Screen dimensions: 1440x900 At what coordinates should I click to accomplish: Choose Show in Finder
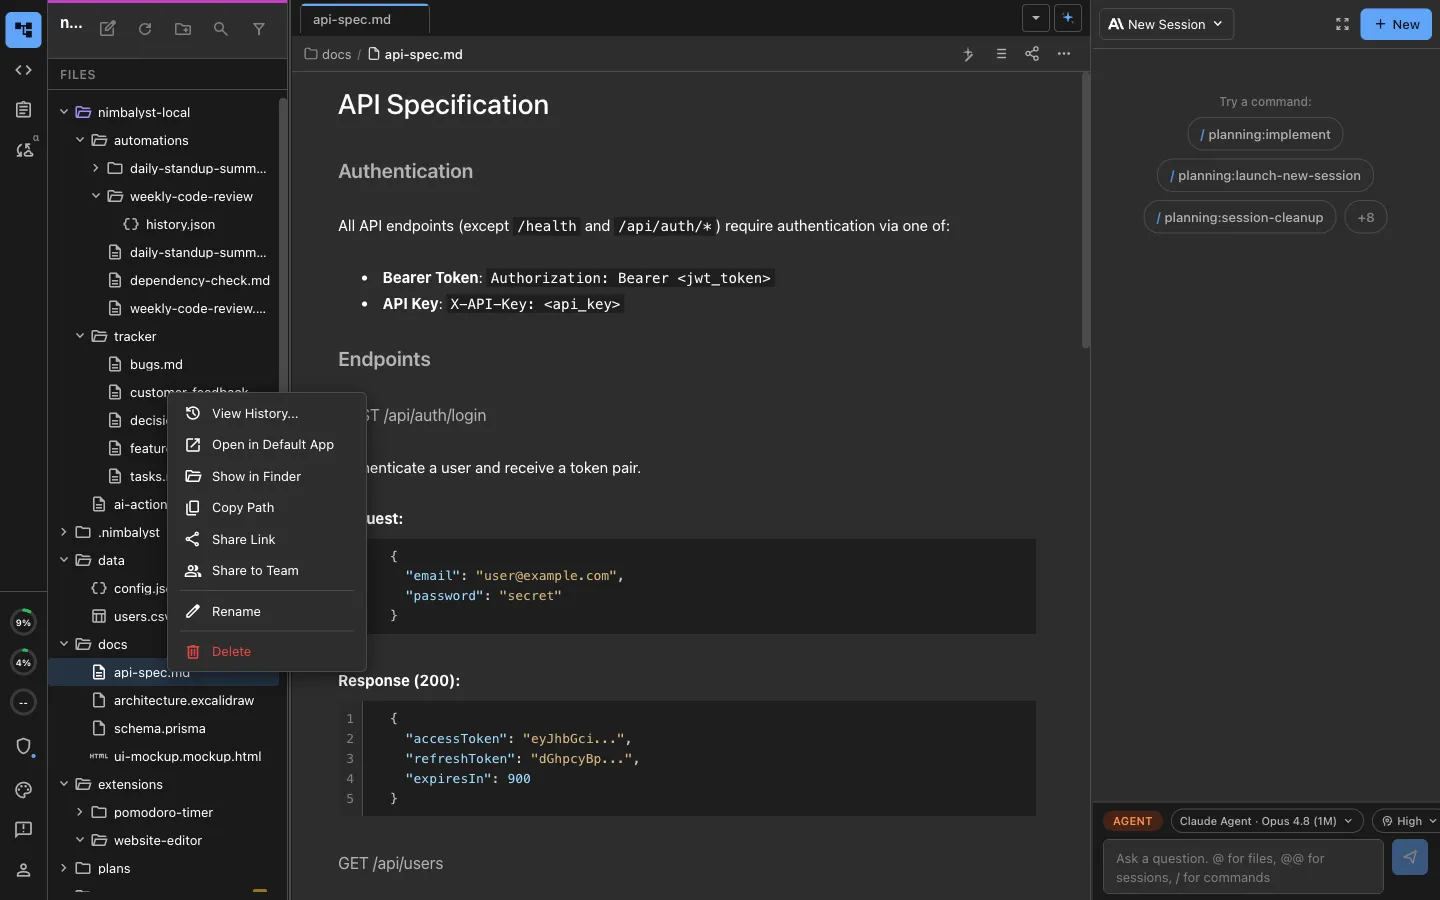click(x=267, y=476)
